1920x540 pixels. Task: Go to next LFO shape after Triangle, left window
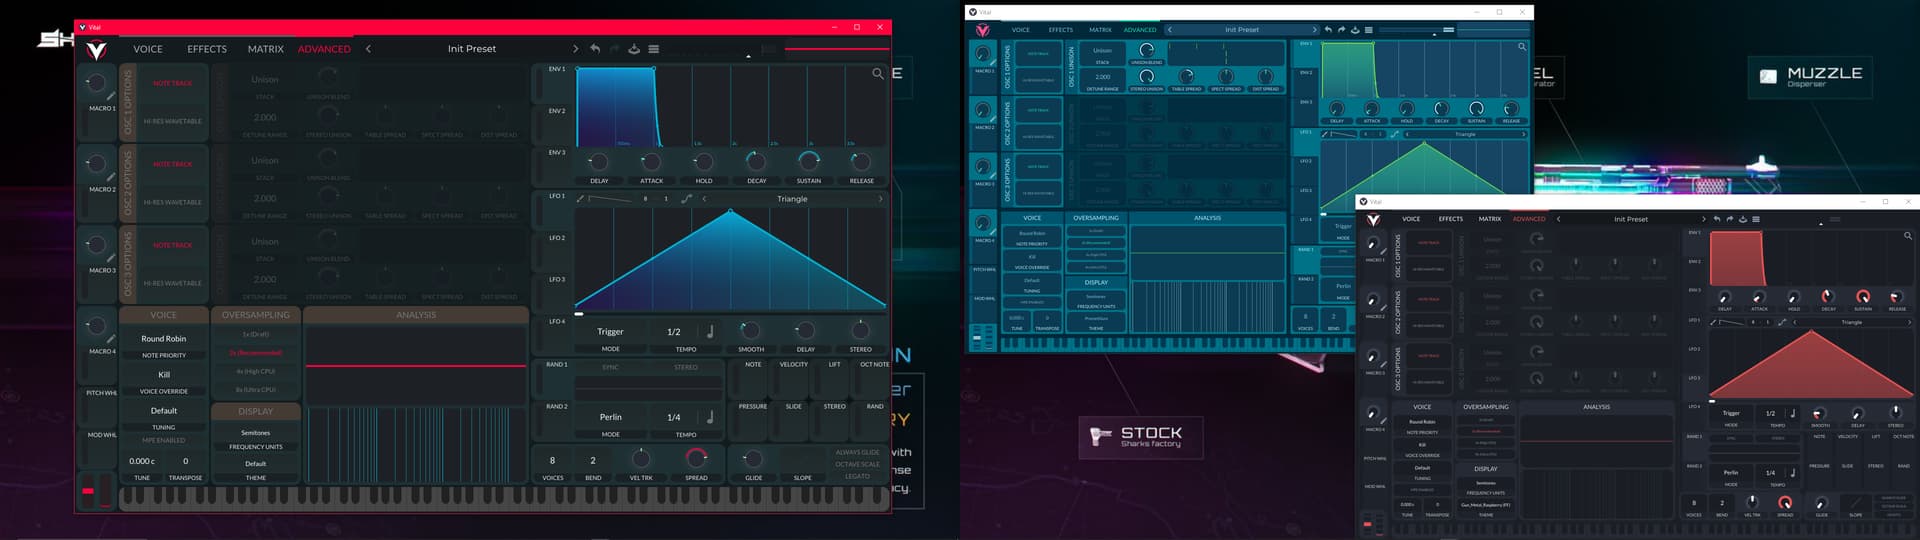pos(880,199)
